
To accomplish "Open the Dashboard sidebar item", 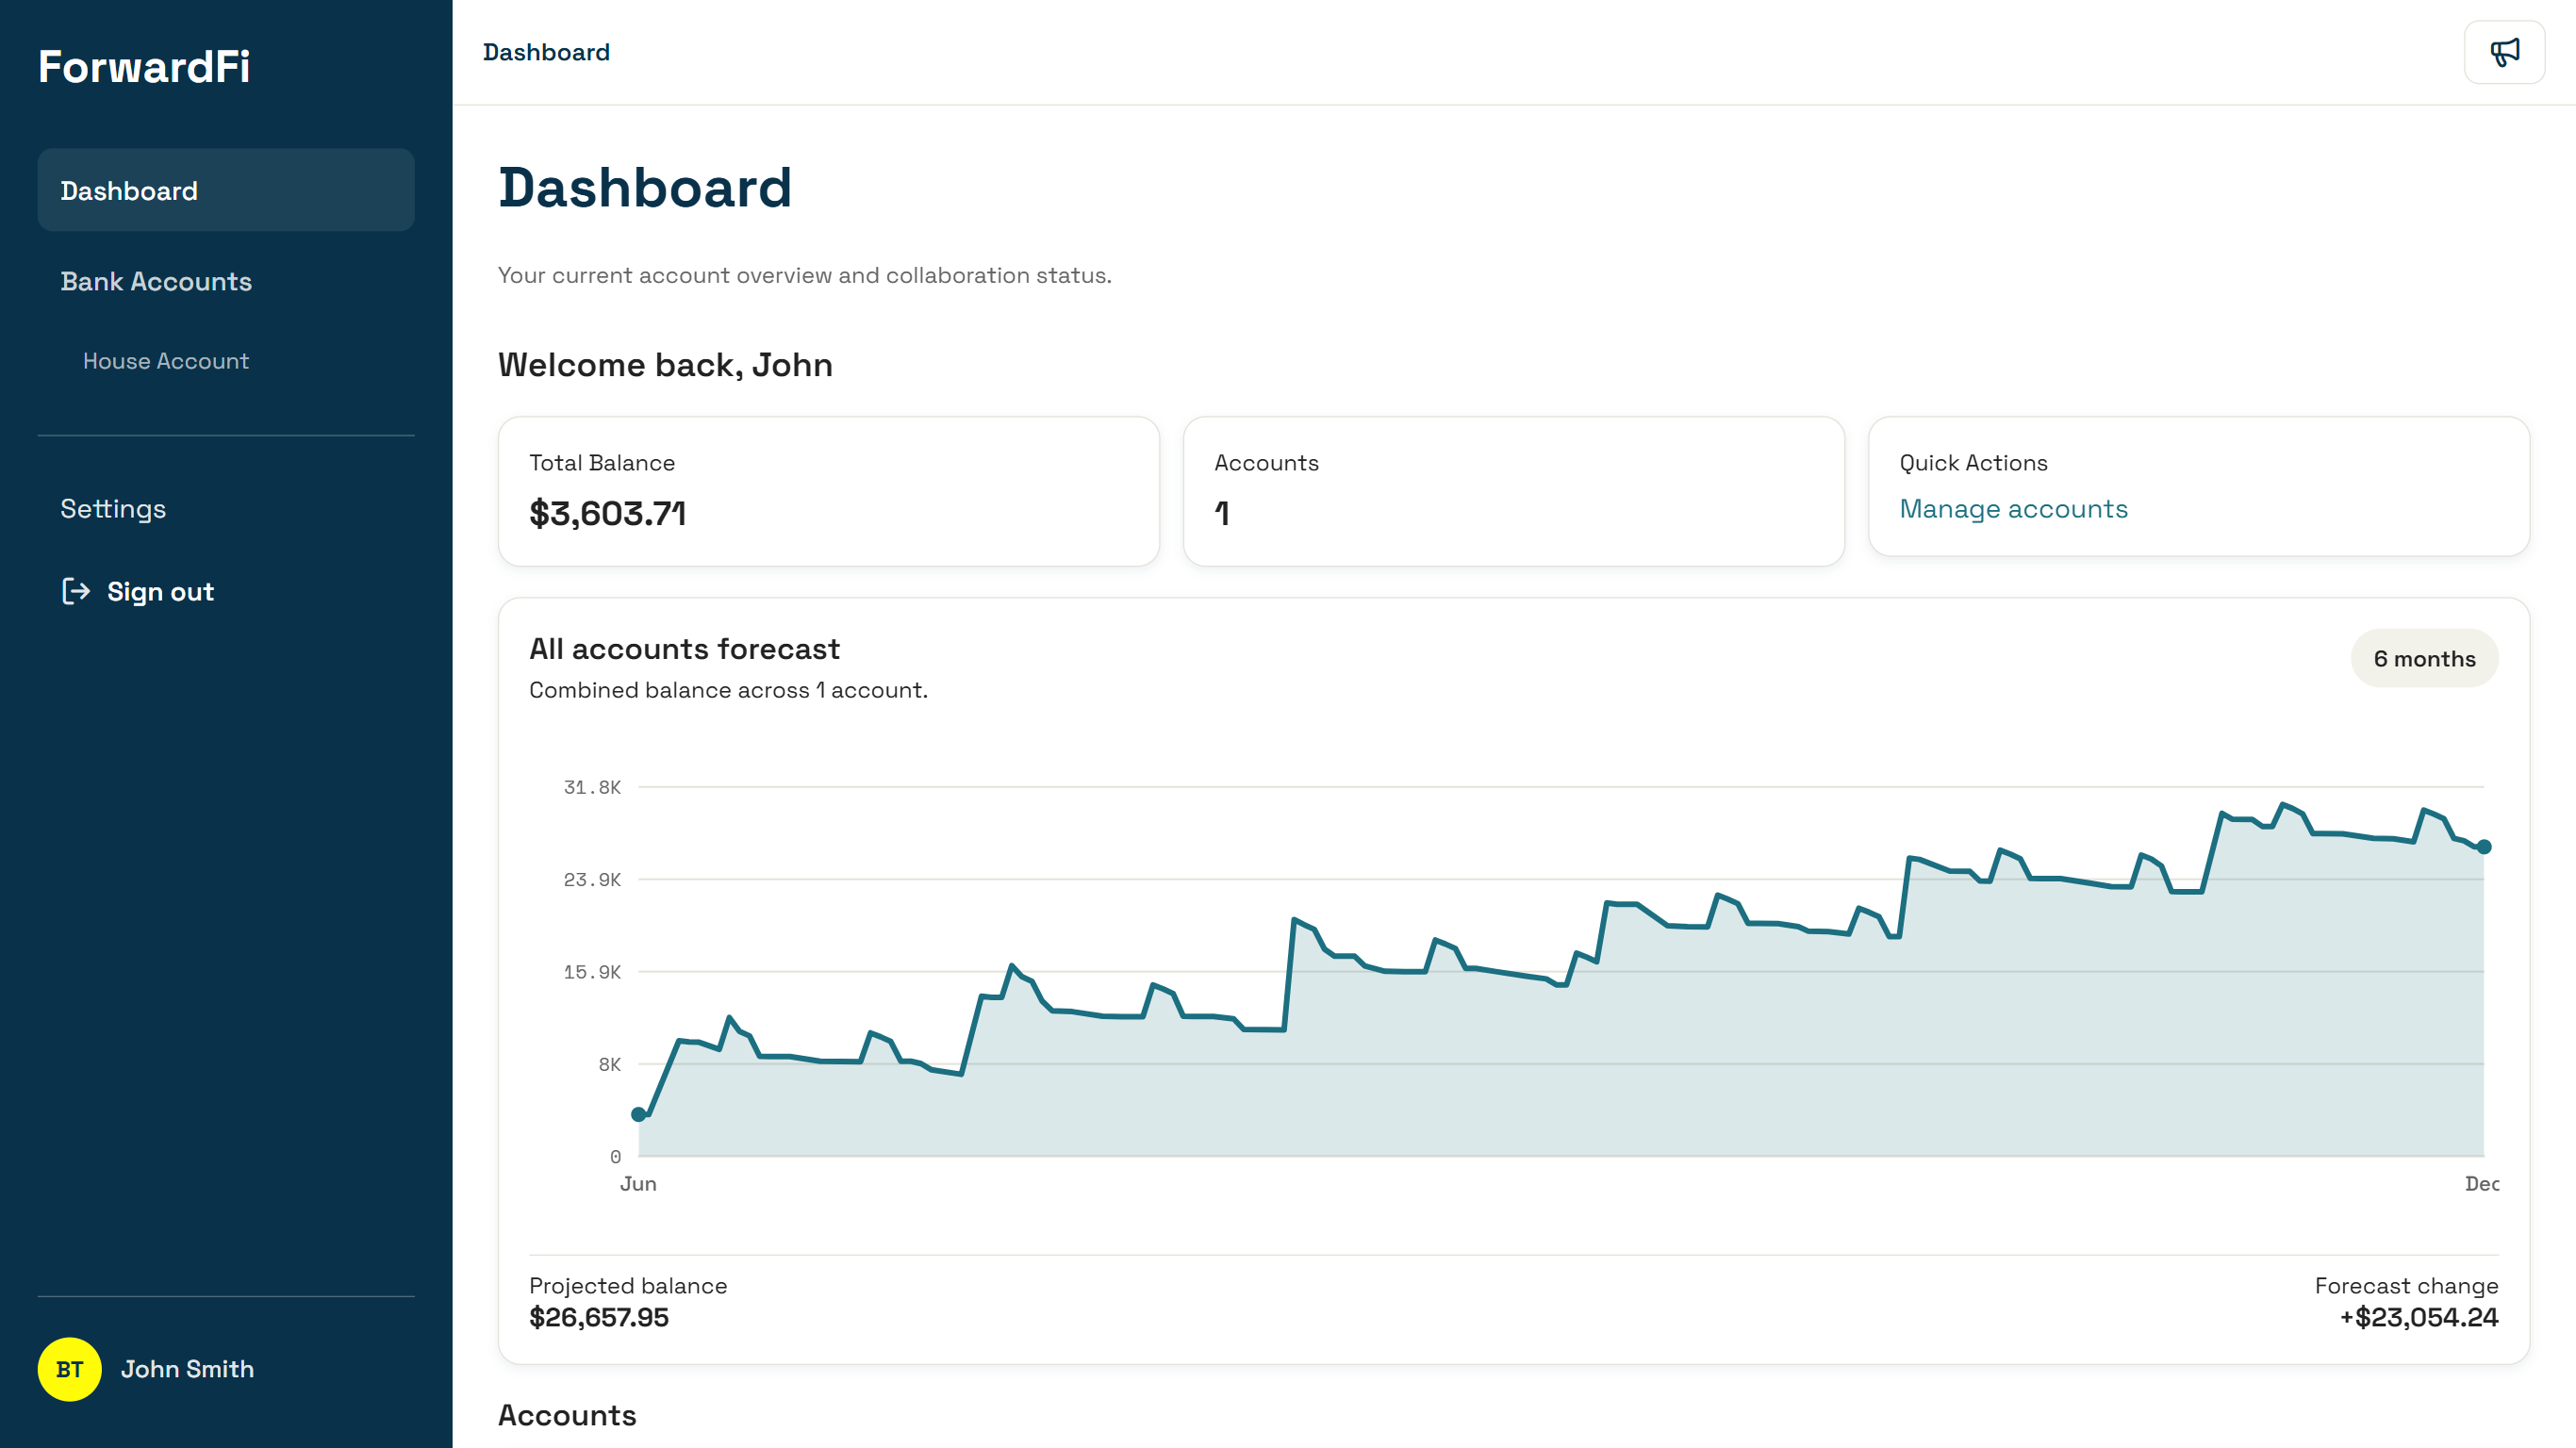I will click(226, 190).
